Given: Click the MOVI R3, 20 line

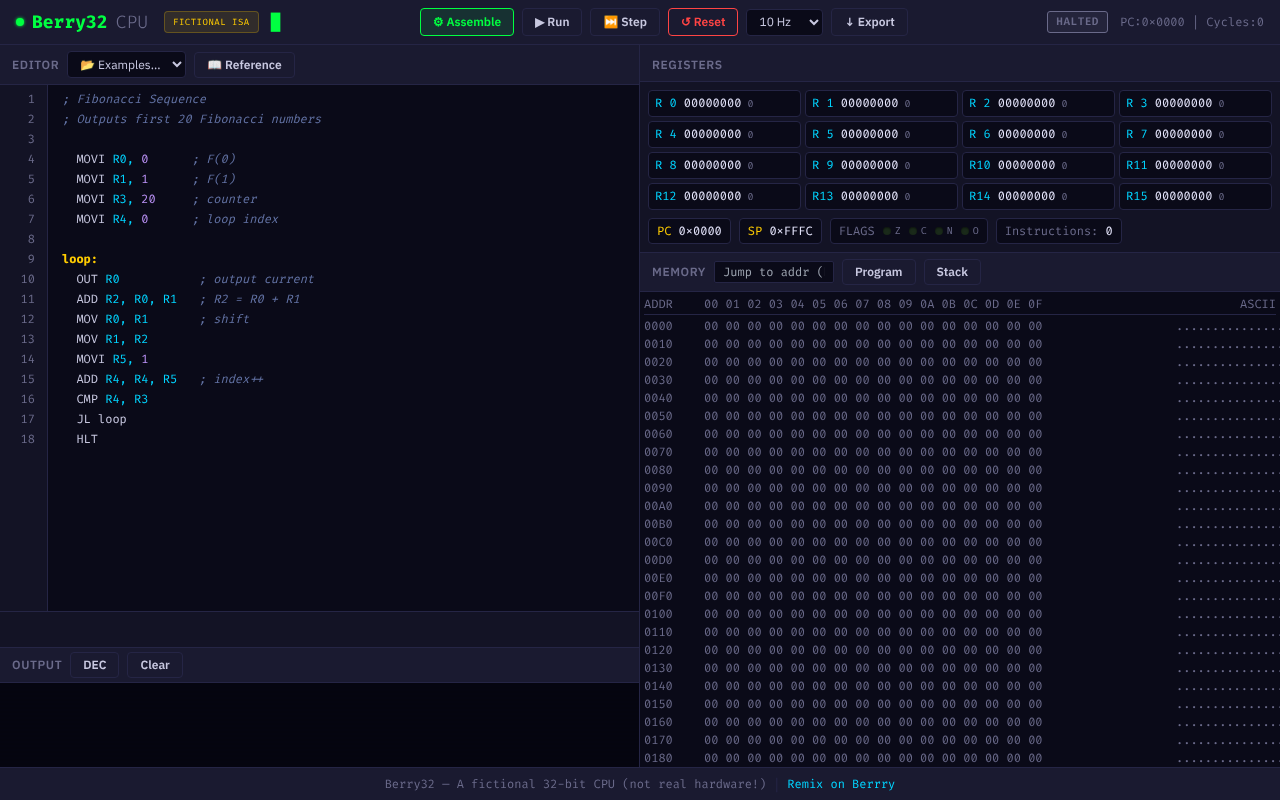Looking at the screenshot, I should click(x=116, y=199).
